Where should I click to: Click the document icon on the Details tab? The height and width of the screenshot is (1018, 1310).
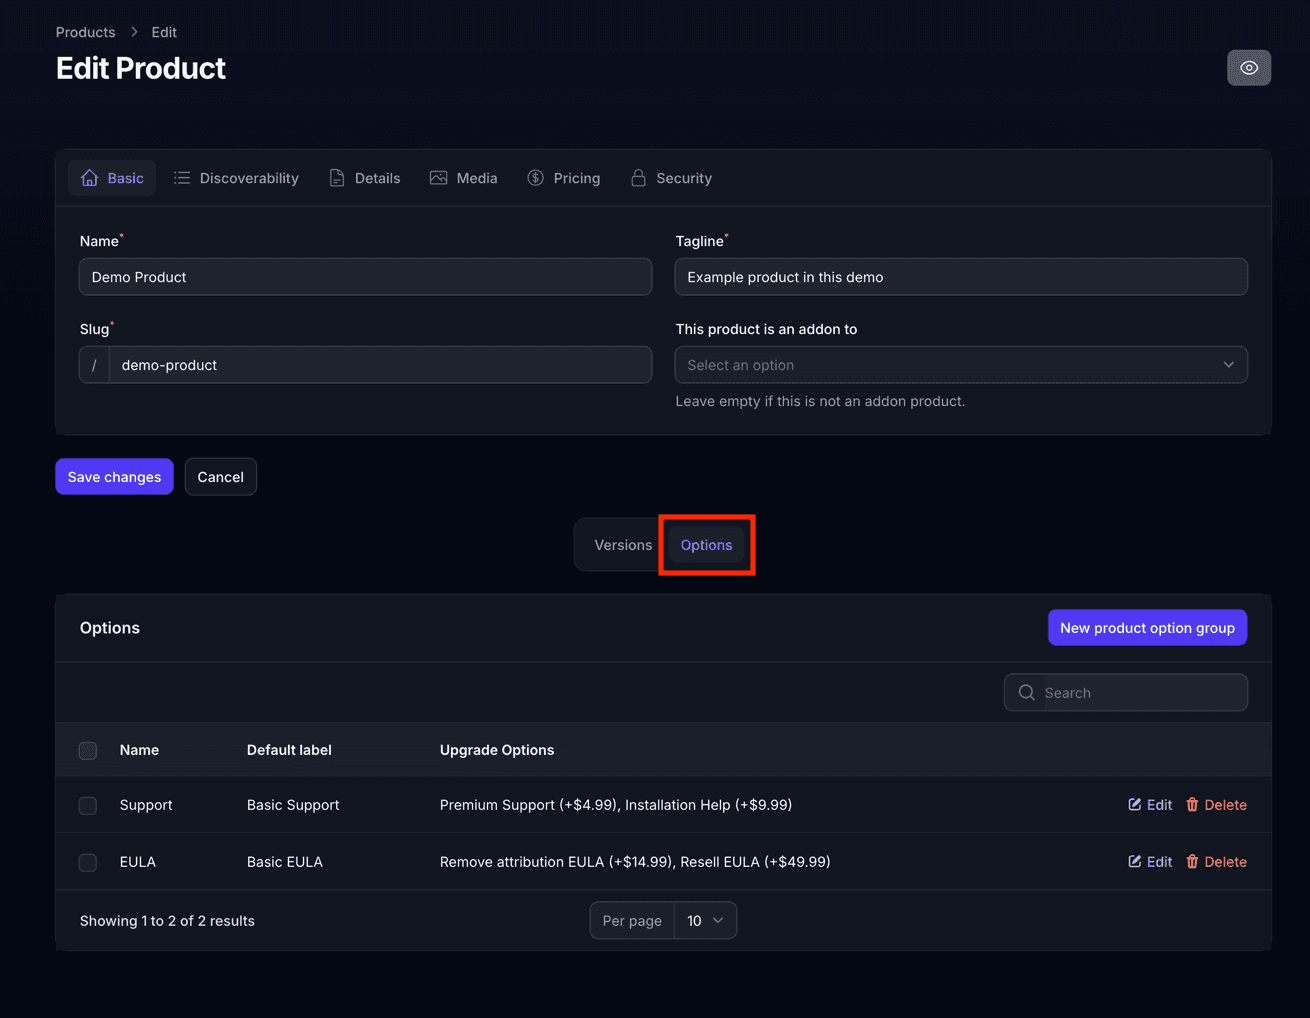(337, 177)
